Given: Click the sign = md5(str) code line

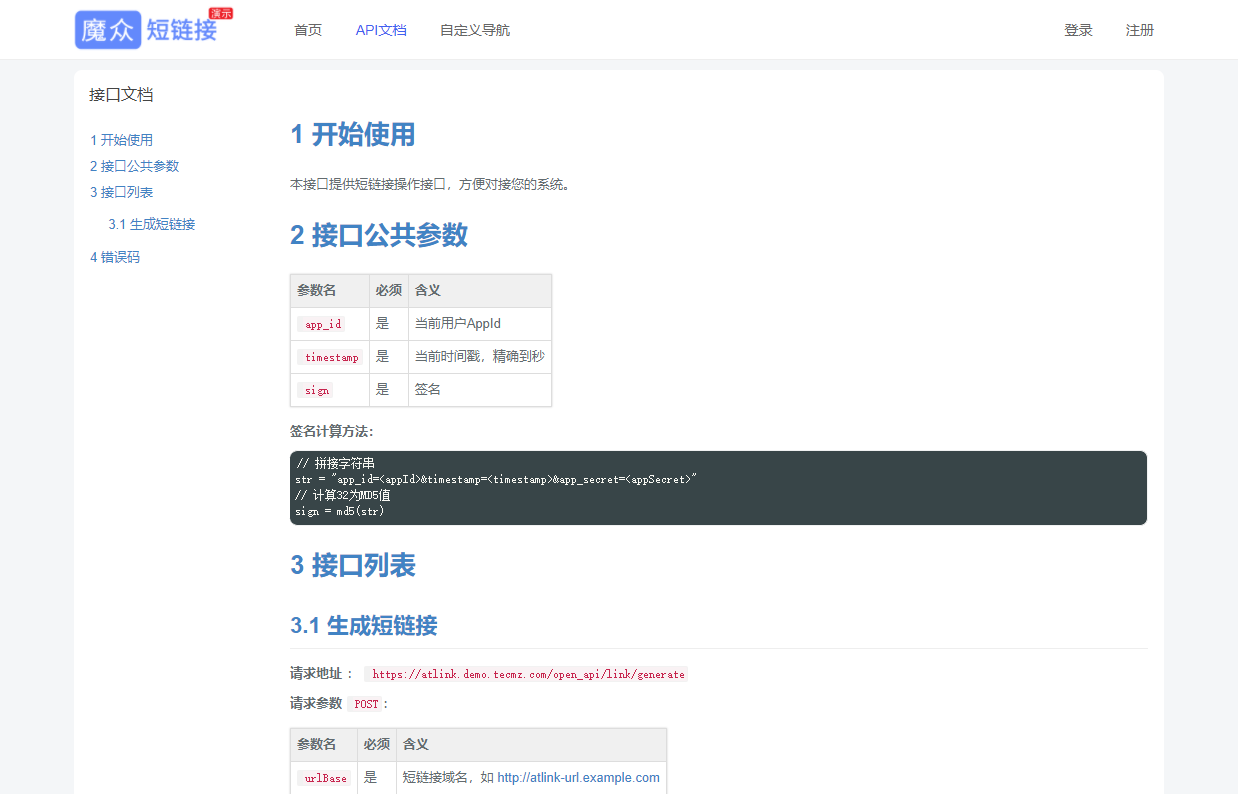Looking at the screenshot, I should (x=339, y=511).
